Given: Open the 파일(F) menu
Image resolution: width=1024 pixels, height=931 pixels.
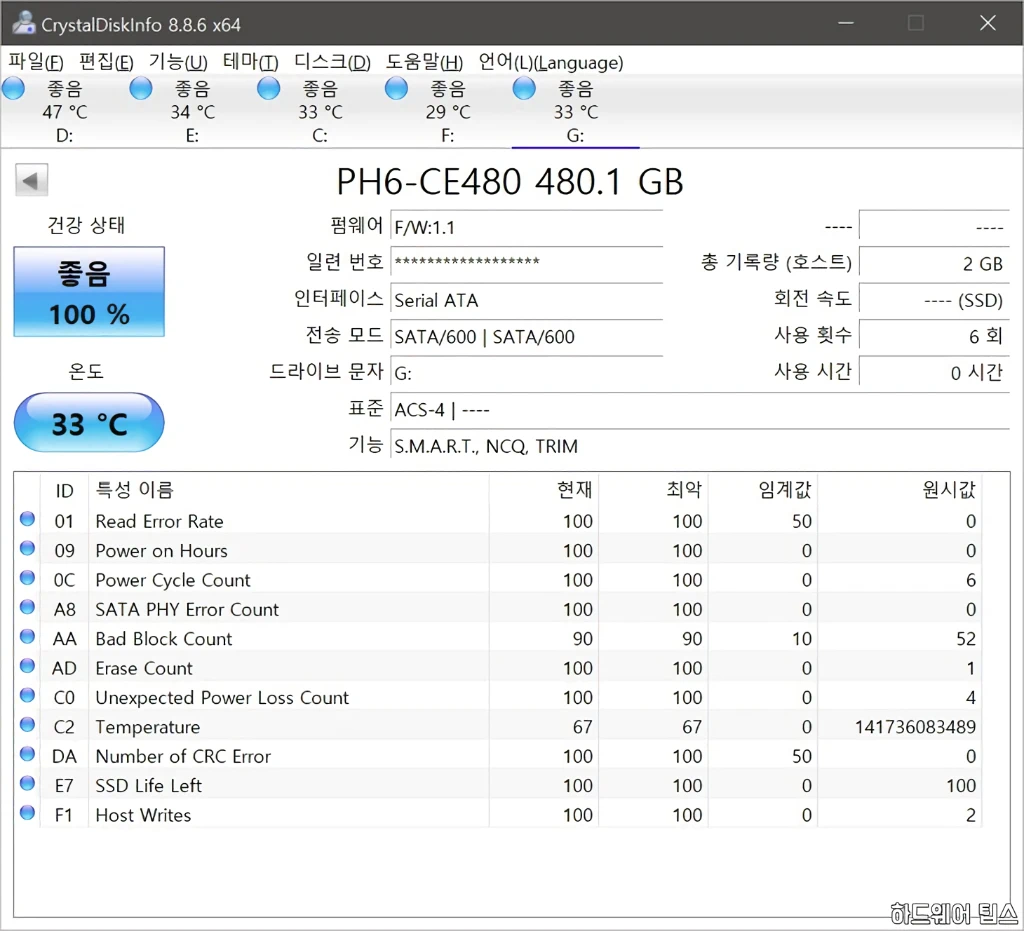Looking at the screenshot, I should [x=36, y=62].
